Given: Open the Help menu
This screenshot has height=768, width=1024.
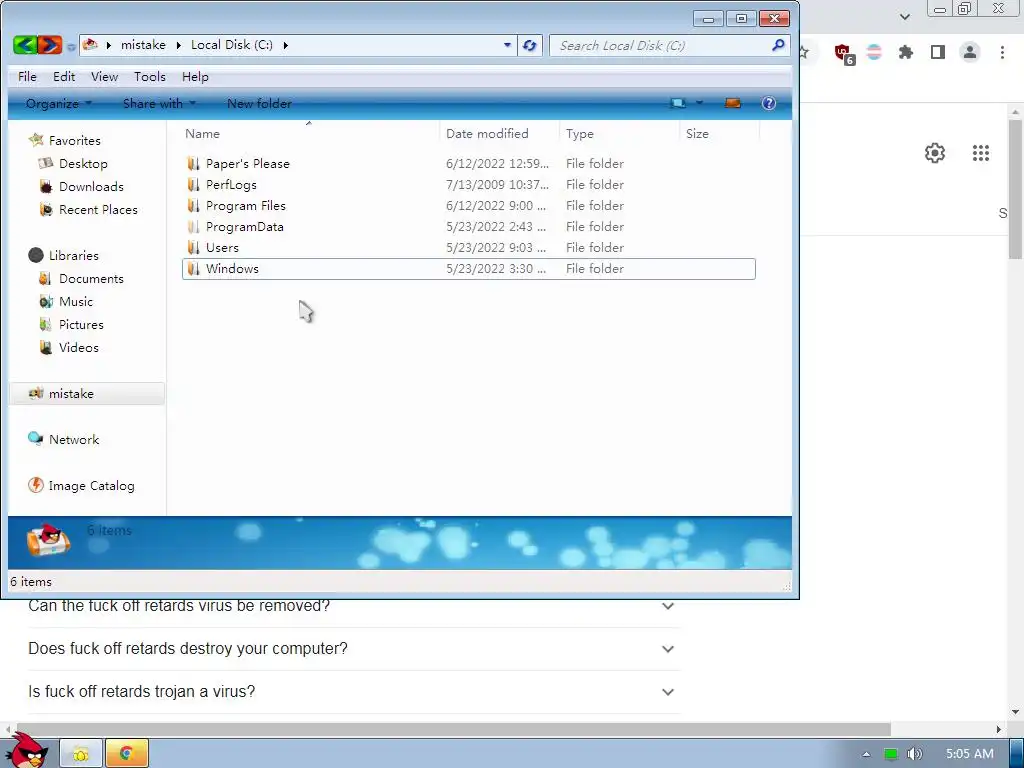Looking at the screenshot, I should point(195,76).
